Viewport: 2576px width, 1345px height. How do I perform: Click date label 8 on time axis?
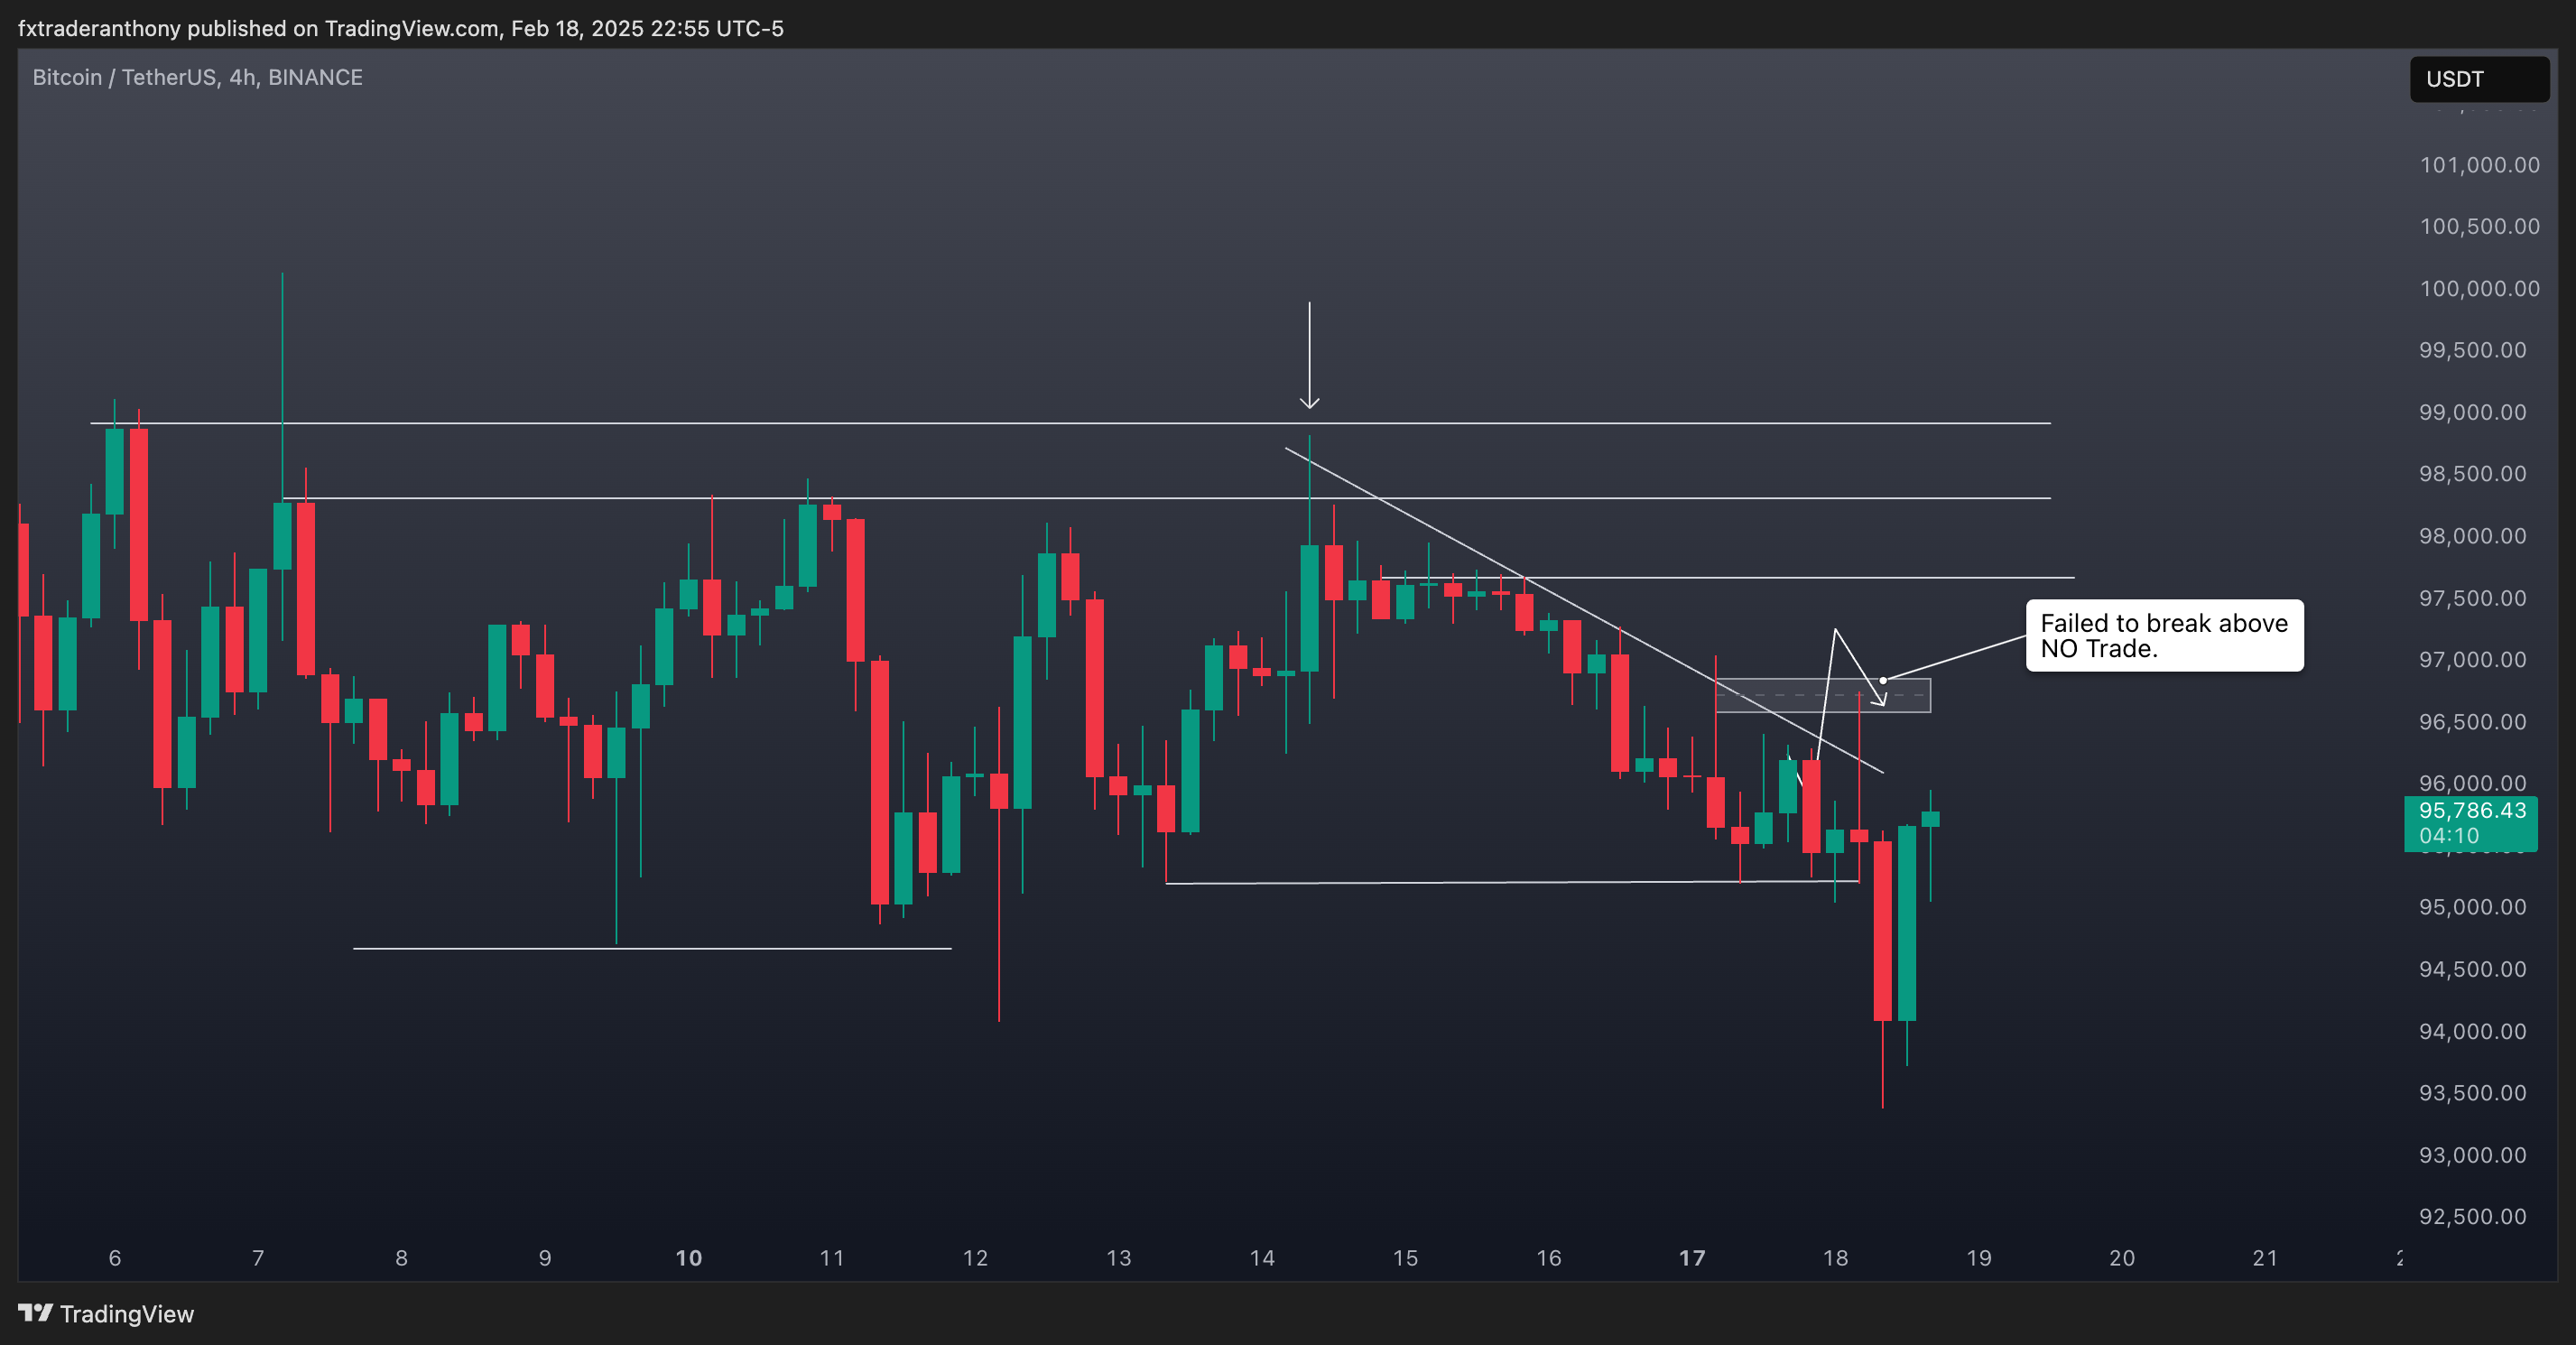[x=402, y=1258]
